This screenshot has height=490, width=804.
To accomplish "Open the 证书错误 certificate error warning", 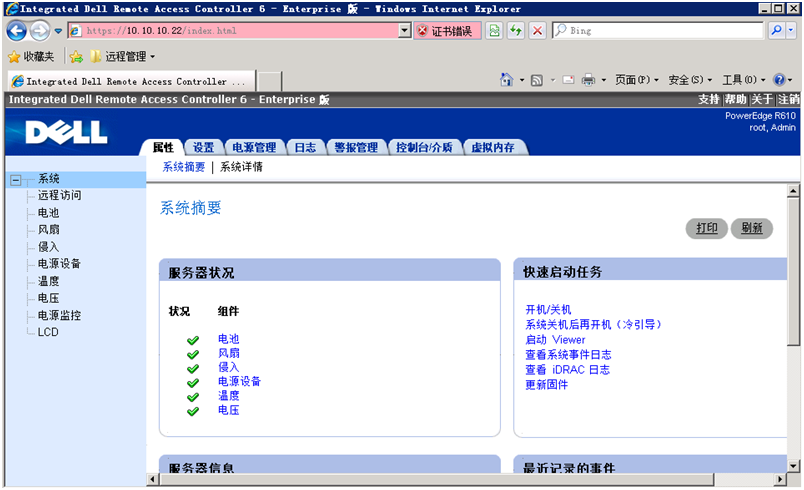I will pos(448,31).
